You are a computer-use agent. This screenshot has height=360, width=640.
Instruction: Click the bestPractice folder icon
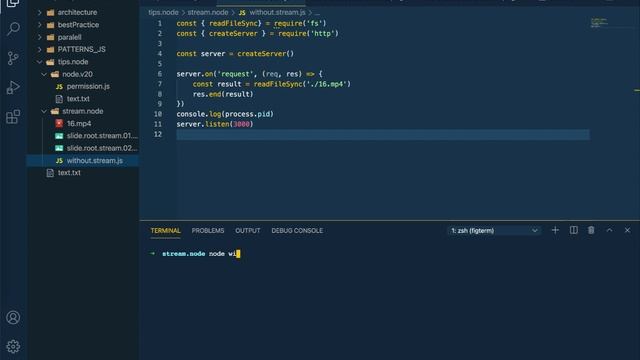tap(50, 25)
